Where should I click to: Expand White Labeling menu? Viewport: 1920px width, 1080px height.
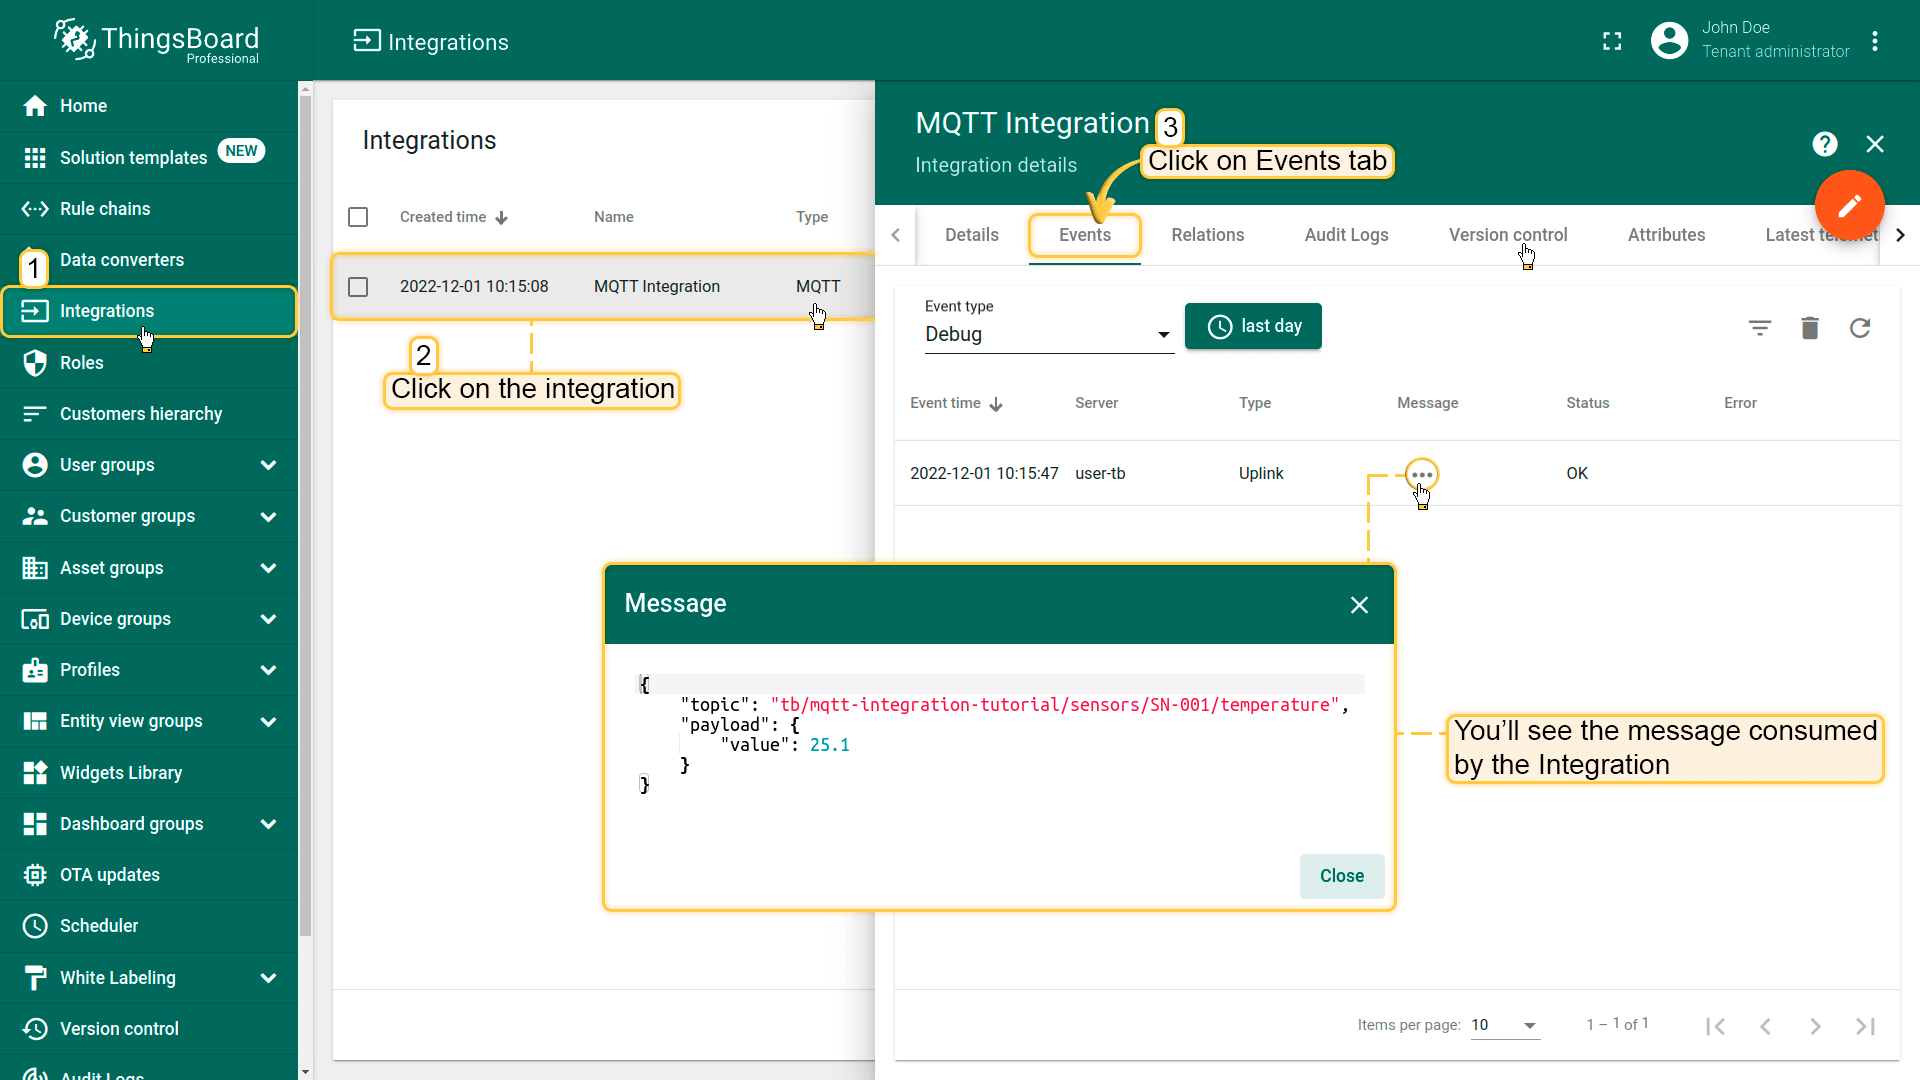click(x=268, y=977)
